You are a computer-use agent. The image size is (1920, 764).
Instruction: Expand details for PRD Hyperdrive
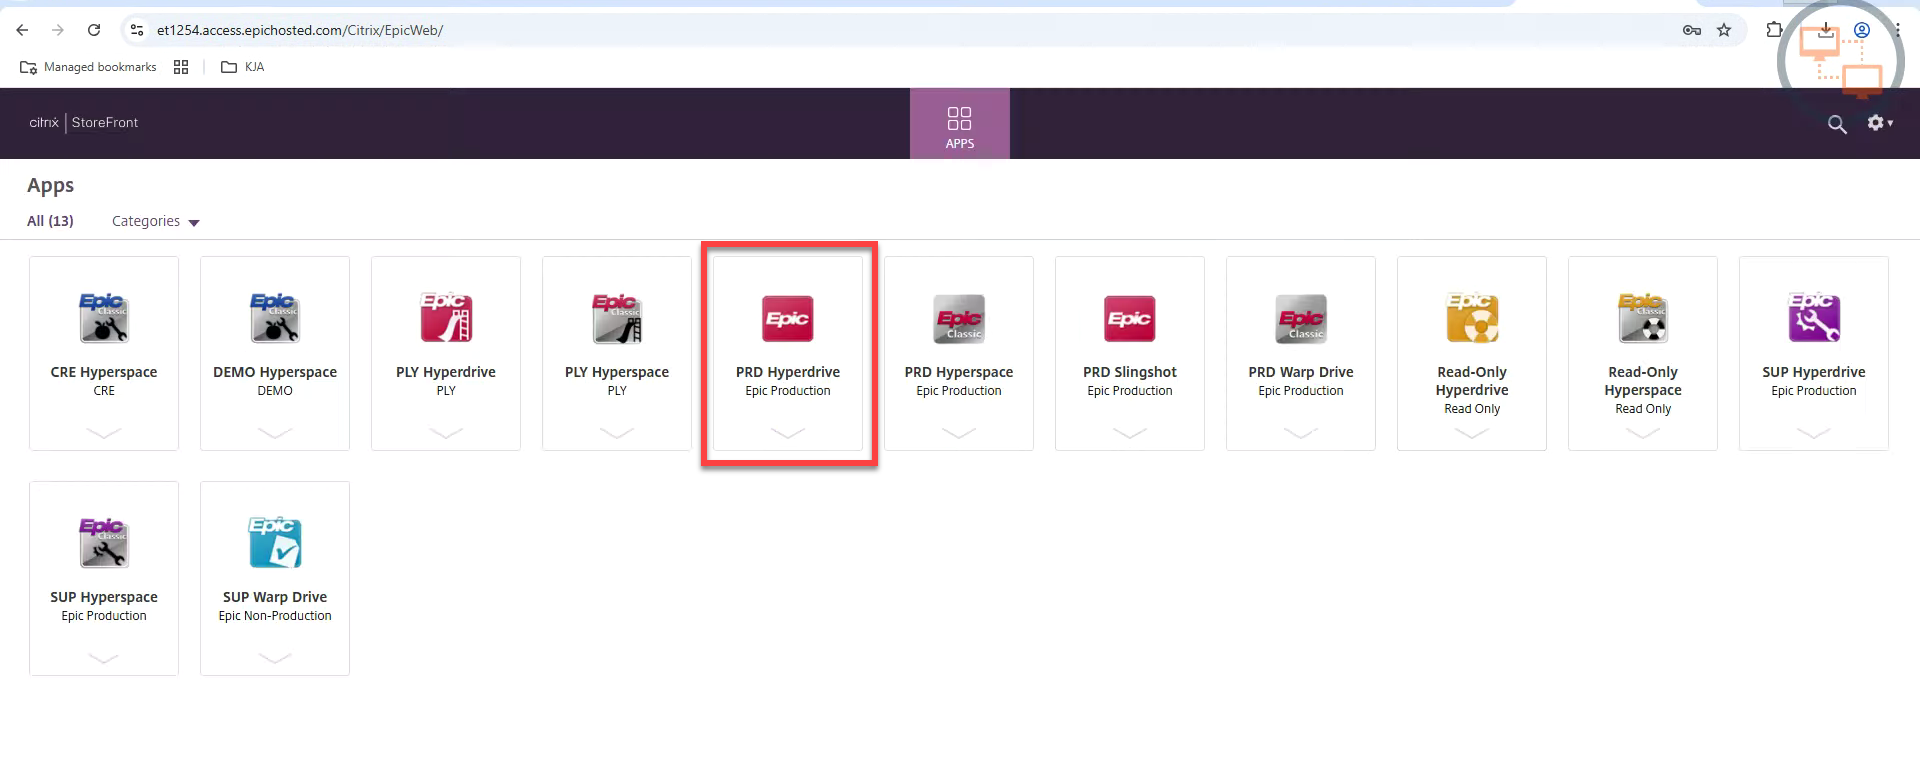tap(788, 433)
